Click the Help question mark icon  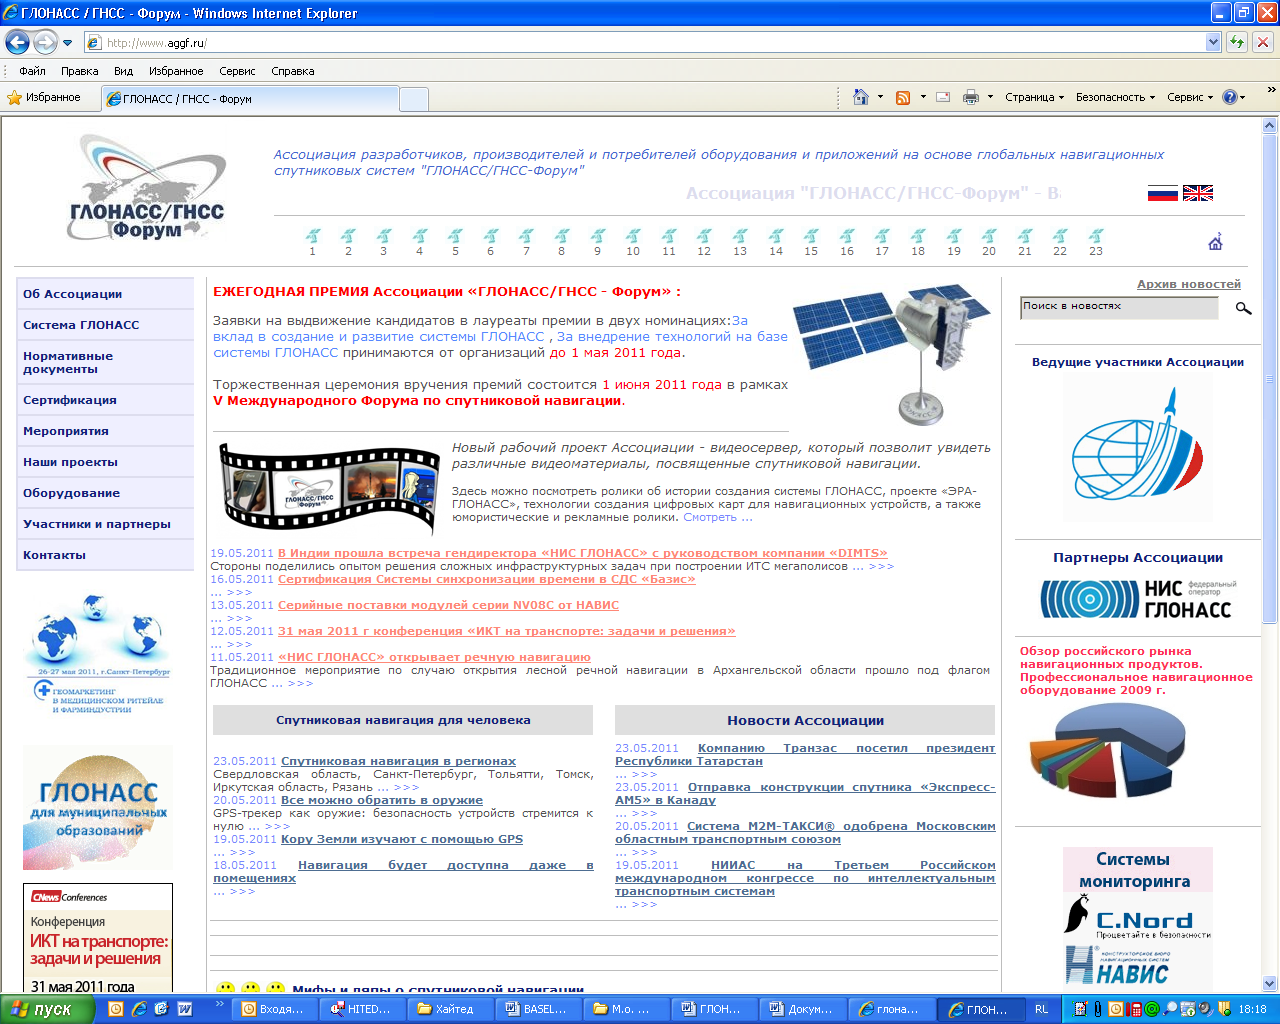pyautogui.click(x=1230, y=97)
